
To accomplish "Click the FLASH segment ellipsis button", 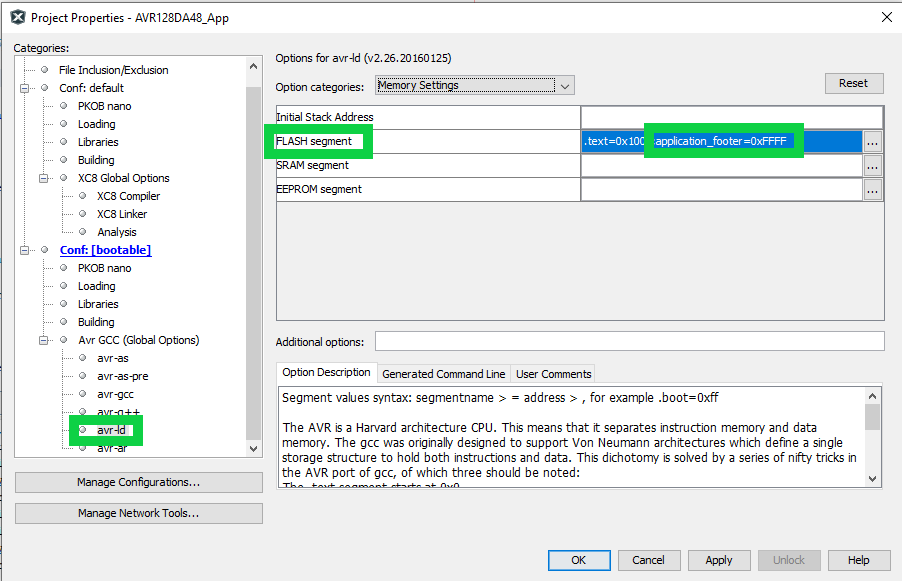I will pyautogui.click(x=873, y=142).
